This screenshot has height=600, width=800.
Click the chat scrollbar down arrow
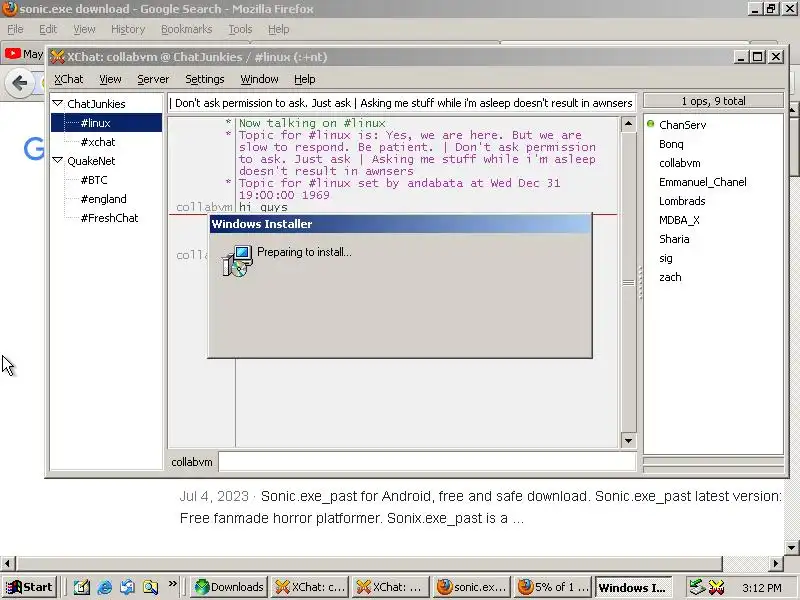pyautogui.click(x=629, y=441)
